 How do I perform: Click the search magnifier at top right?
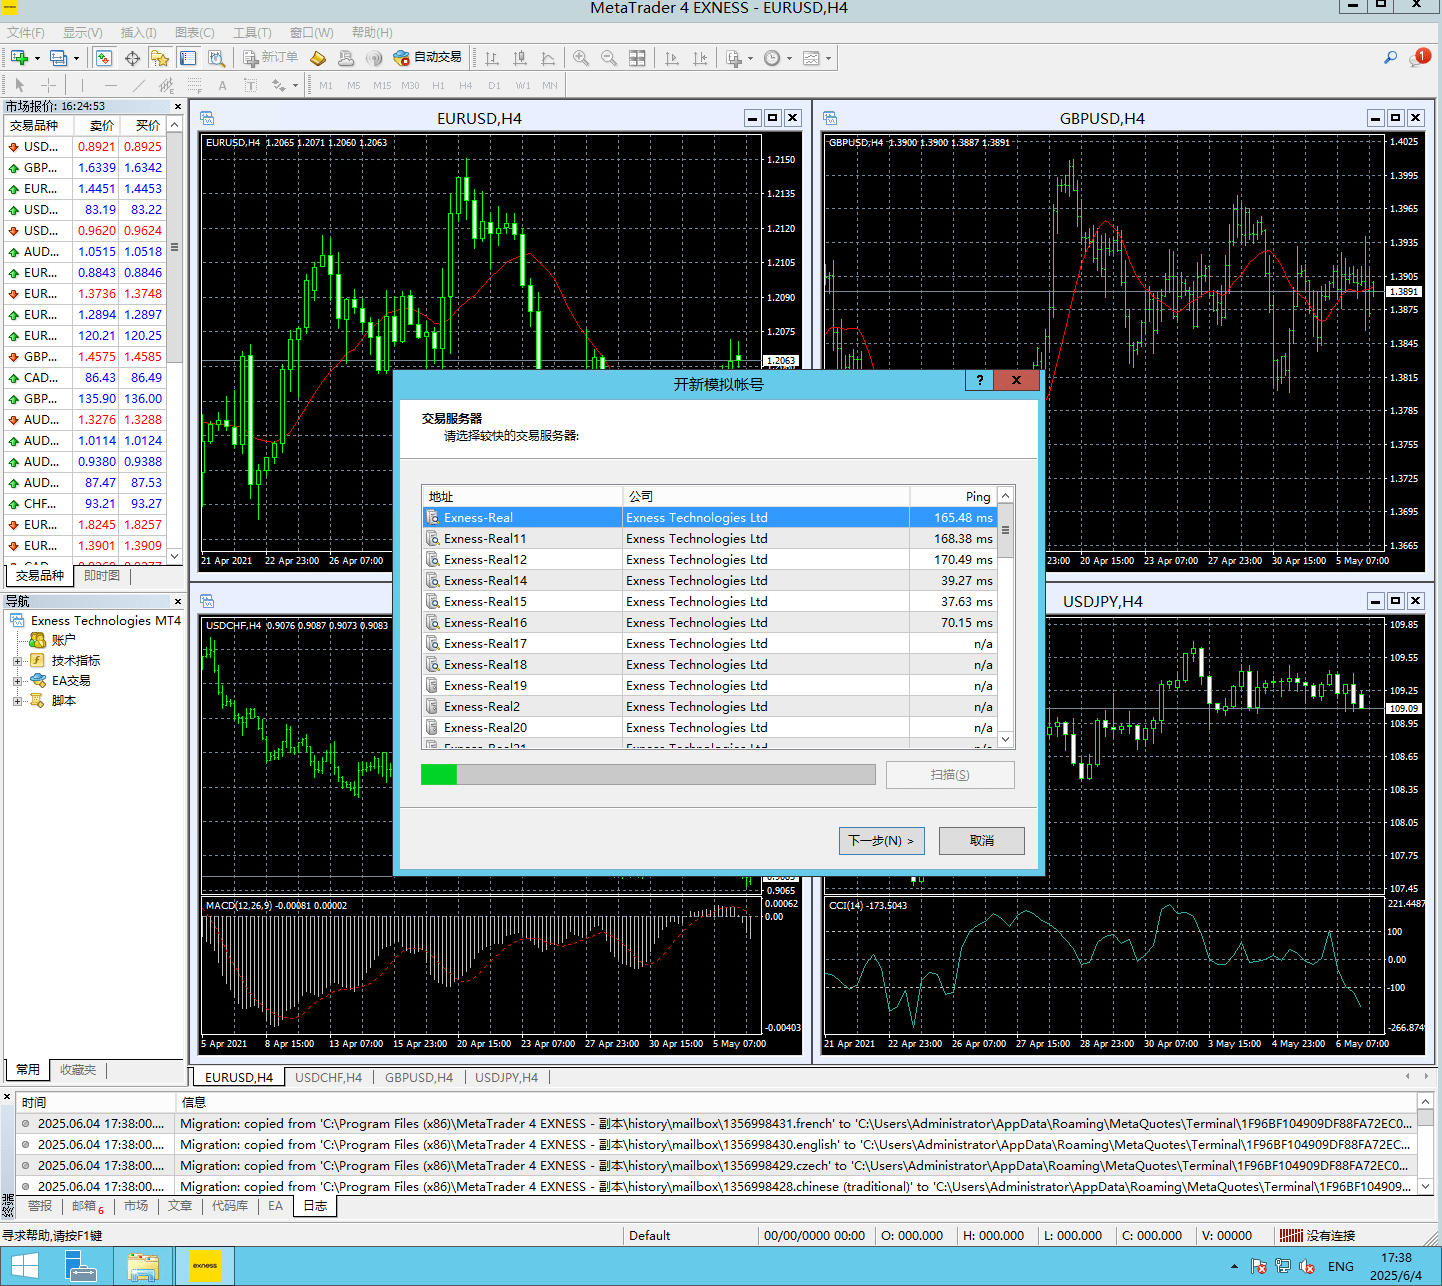coord(1390,58)
